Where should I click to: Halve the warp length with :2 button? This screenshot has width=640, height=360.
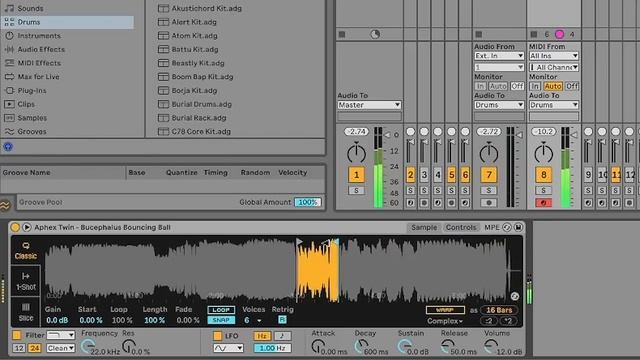(489, 321)
